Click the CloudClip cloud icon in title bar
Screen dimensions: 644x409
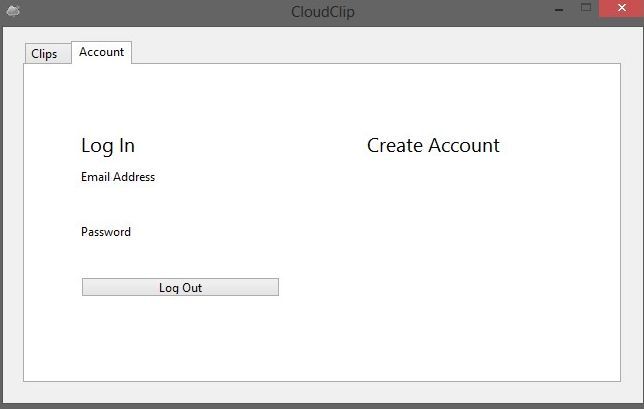tap(13, 11)
